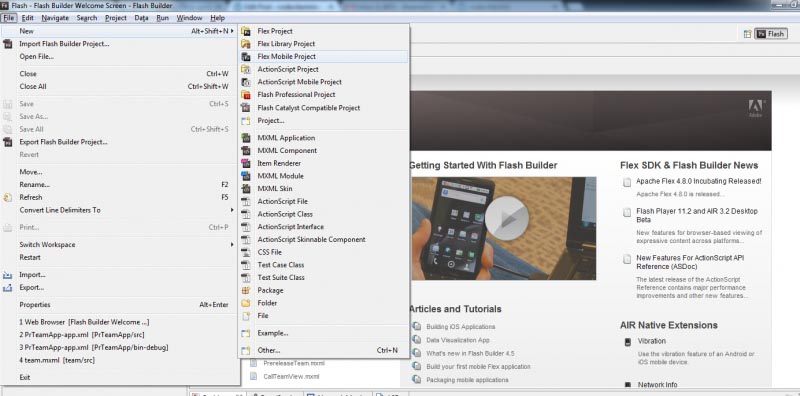Open the Vibration native extension link
Viewport: 800px width, 396px height.
[652, 341]
